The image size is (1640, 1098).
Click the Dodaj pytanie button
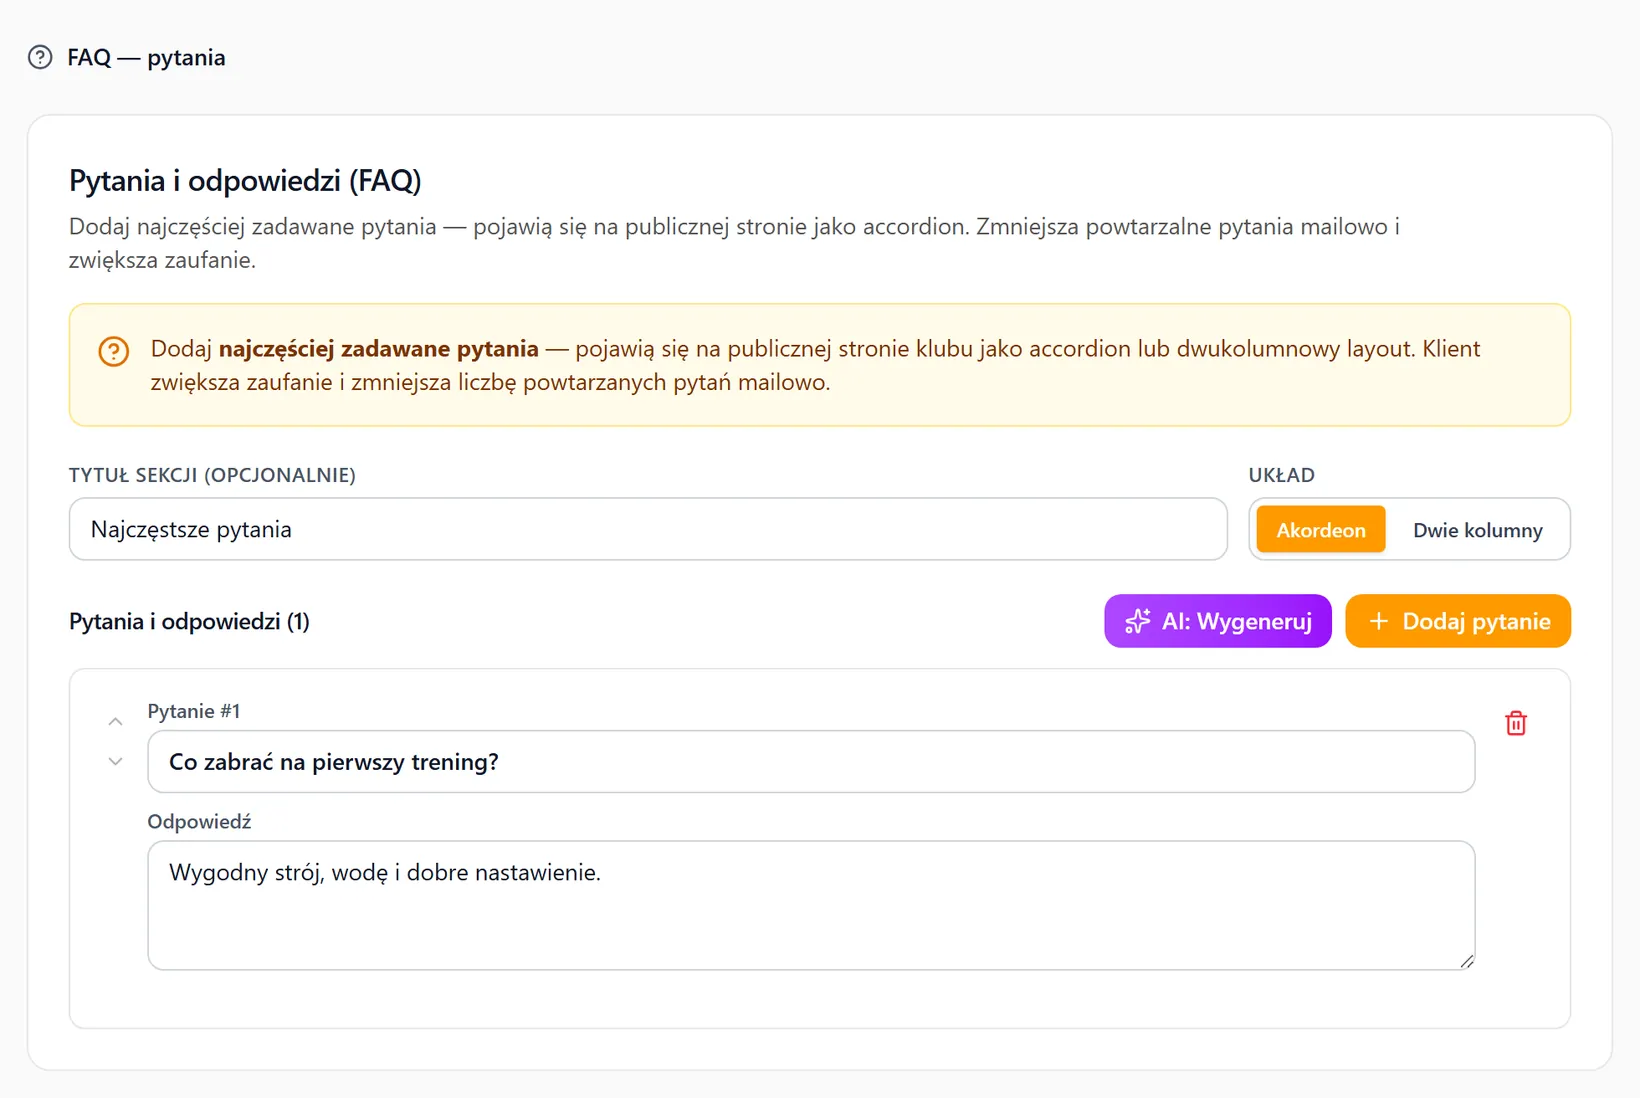(1458, 621)
